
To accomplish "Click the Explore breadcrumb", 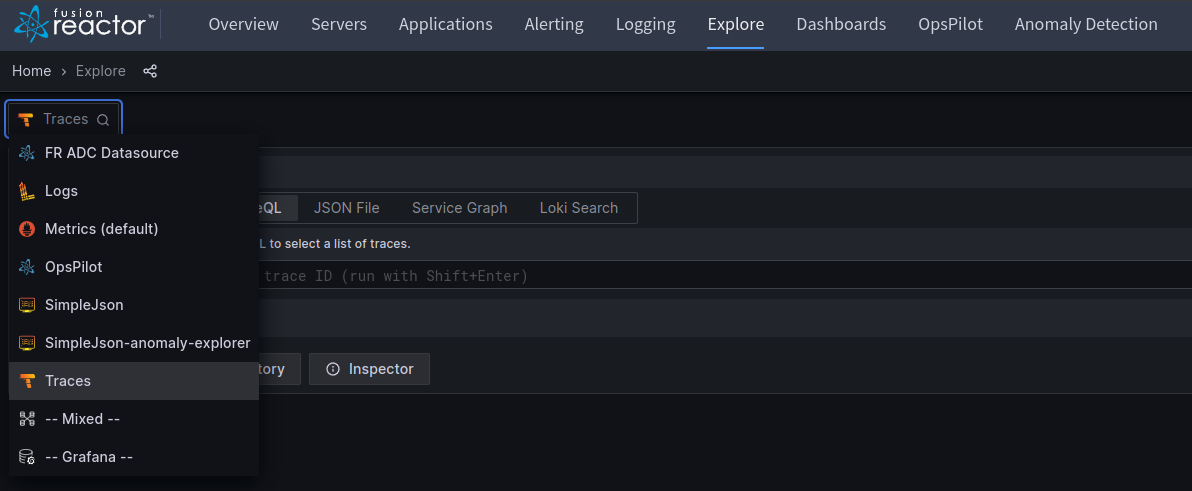I will [100, 71].
